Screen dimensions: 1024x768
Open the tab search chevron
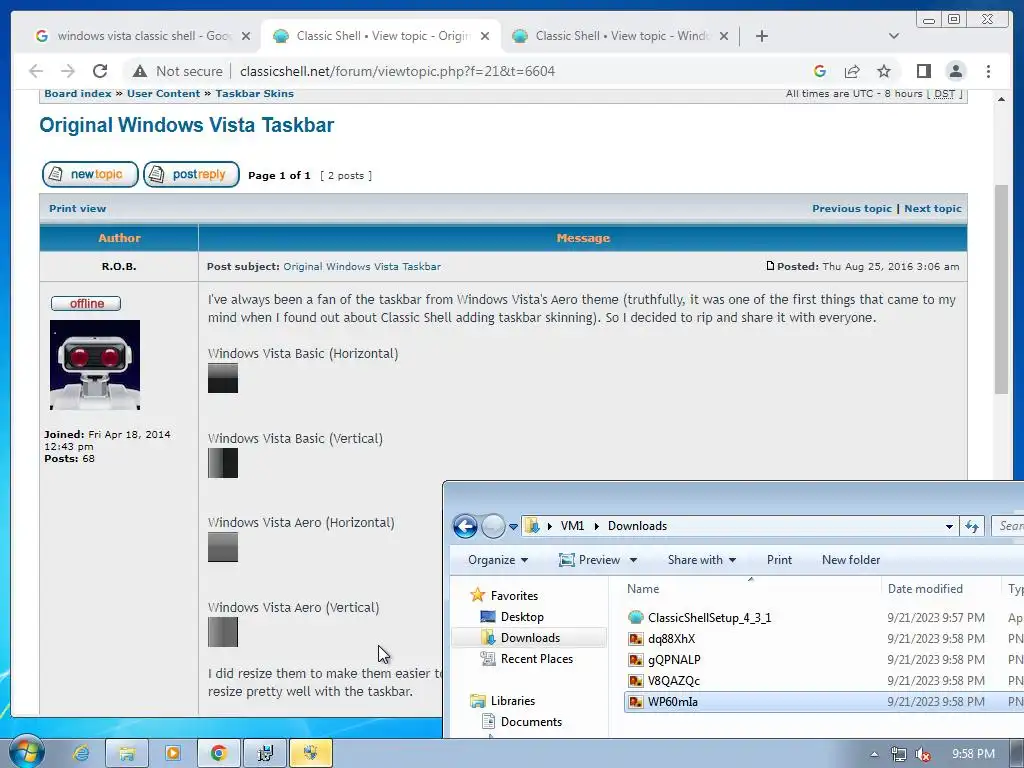coord(894,36)
